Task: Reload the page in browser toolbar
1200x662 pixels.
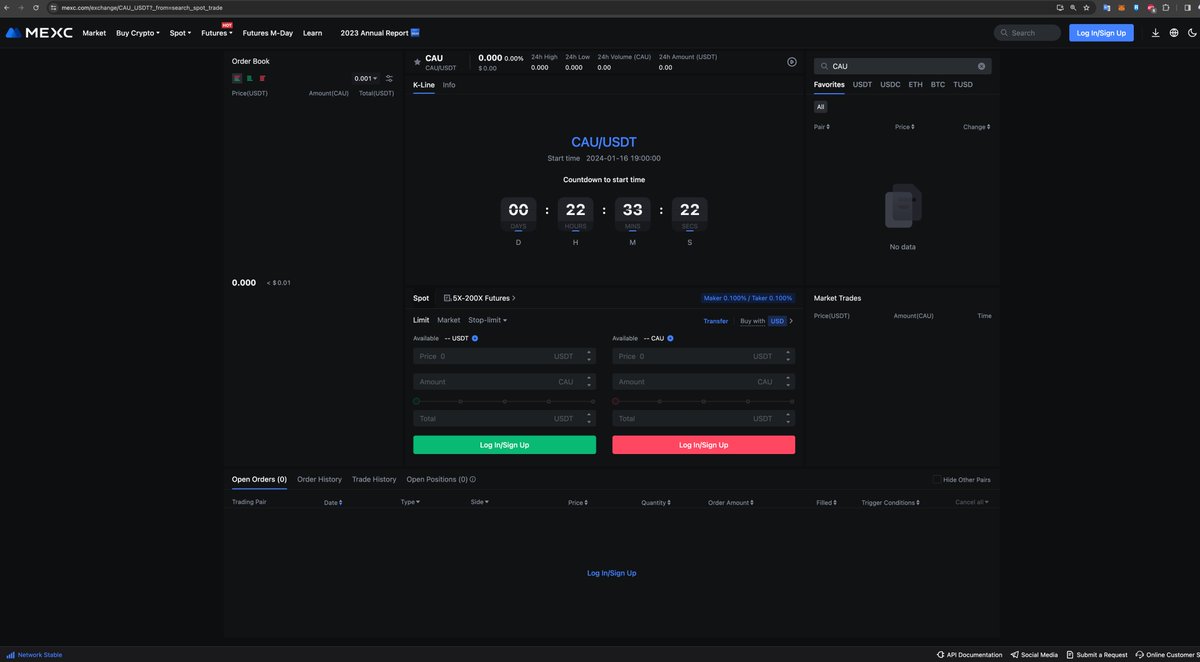Action: coord(36,7)
